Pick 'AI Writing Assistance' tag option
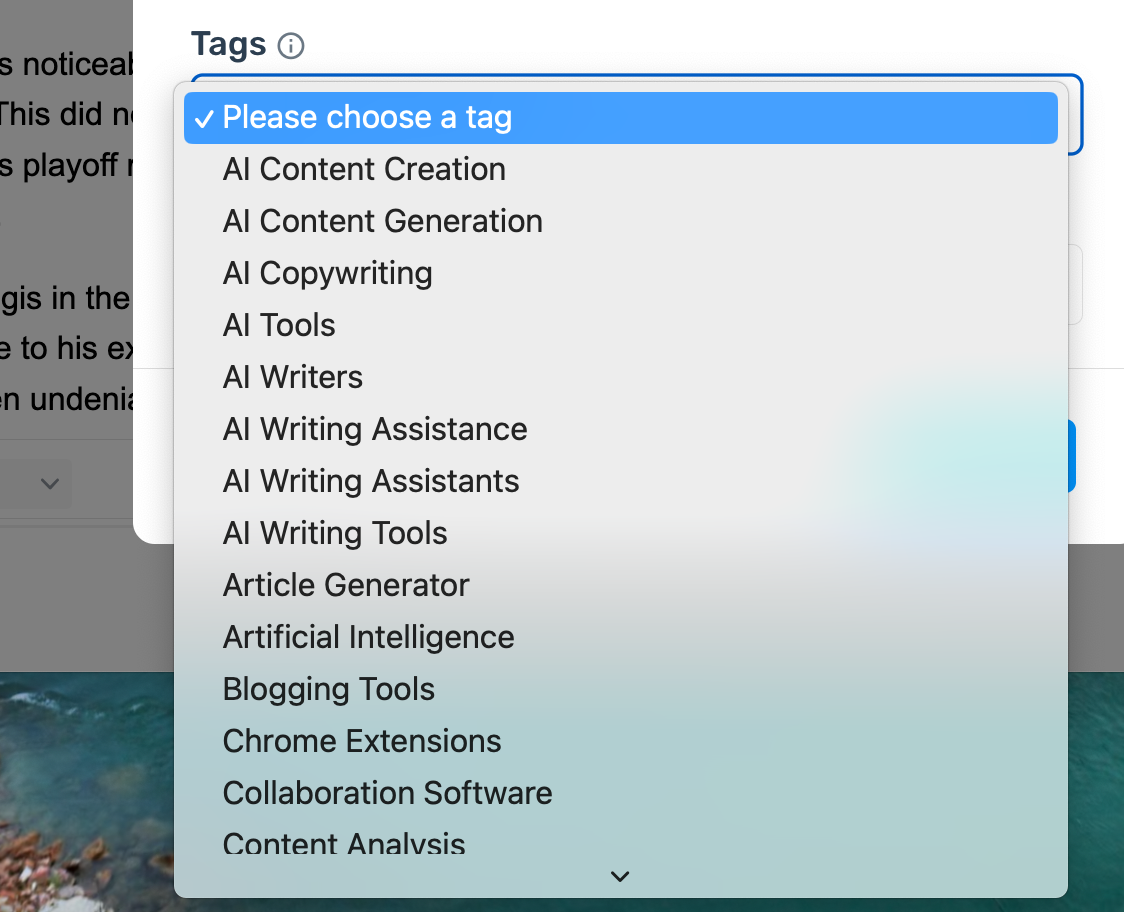 tap(375, 430)
